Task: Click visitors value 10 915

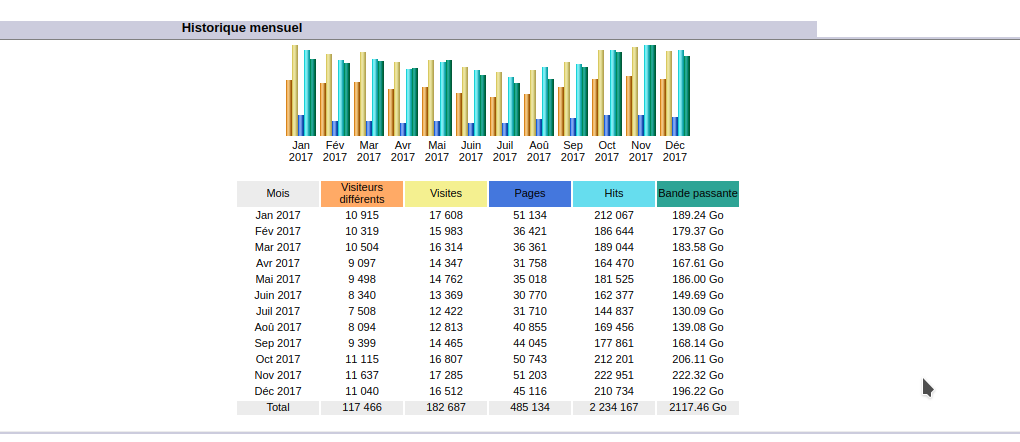Action: coord(362,215)
